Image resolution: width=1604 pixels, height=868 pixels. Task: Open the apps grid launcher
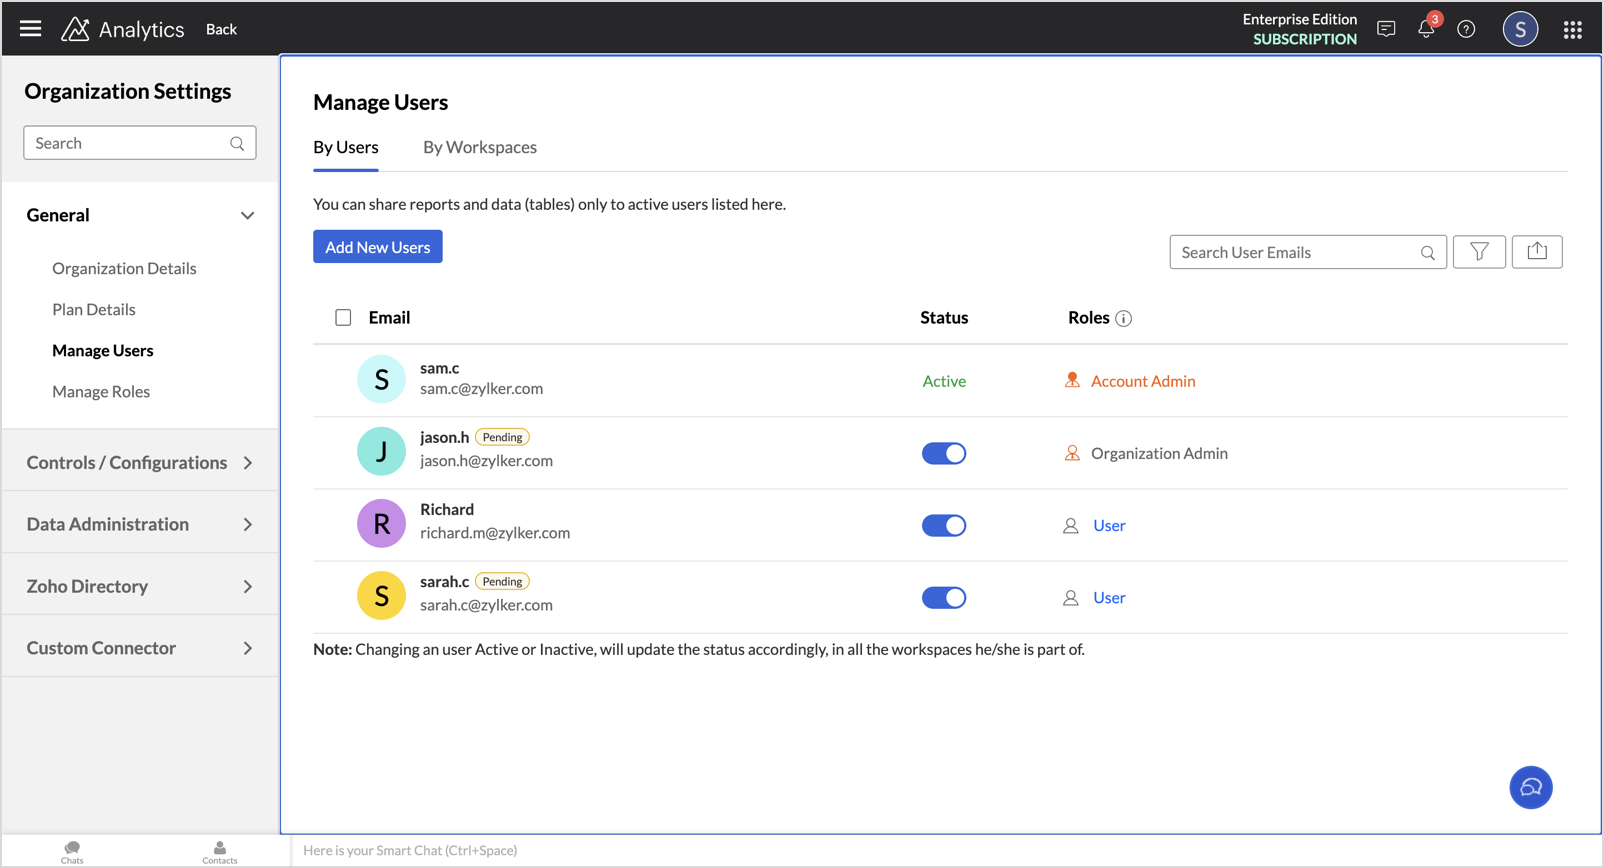click(x=1572, y=30)
